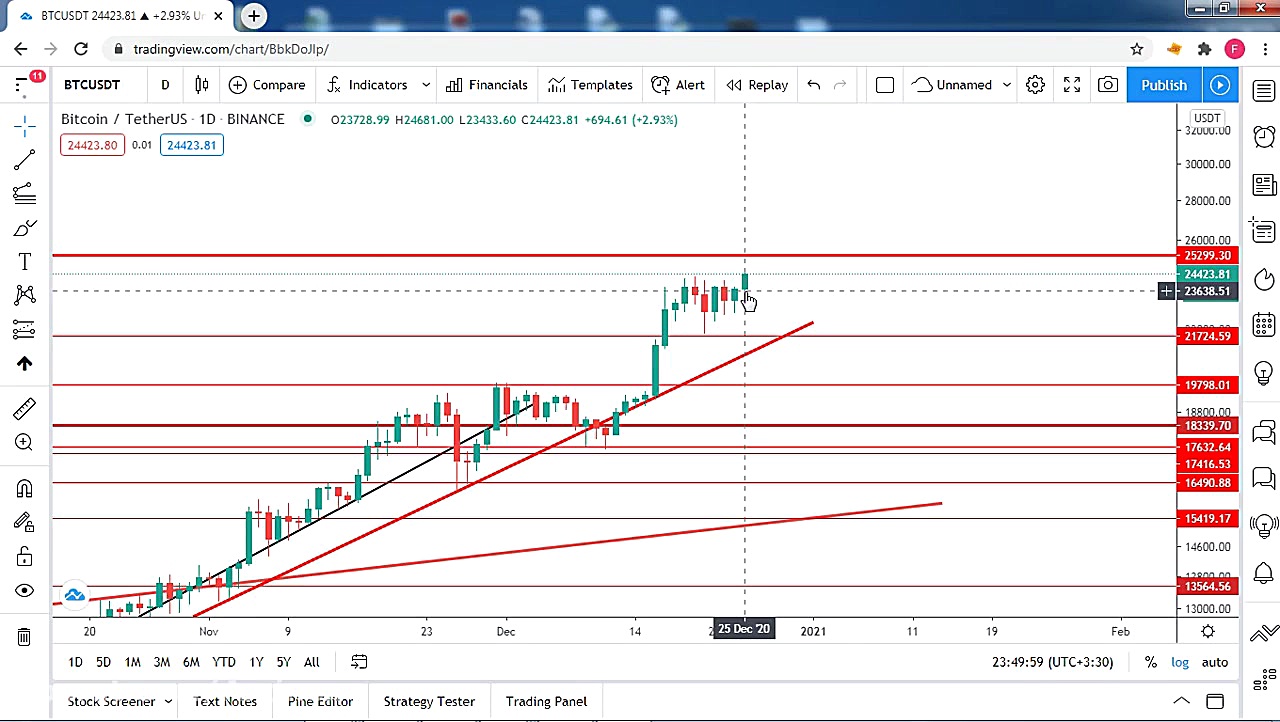Image resolution: width=1280 pixels, height=722 pixels.
Task: Select the ruler measure tool
Action: pyautogui.click(x=25, y=408)
